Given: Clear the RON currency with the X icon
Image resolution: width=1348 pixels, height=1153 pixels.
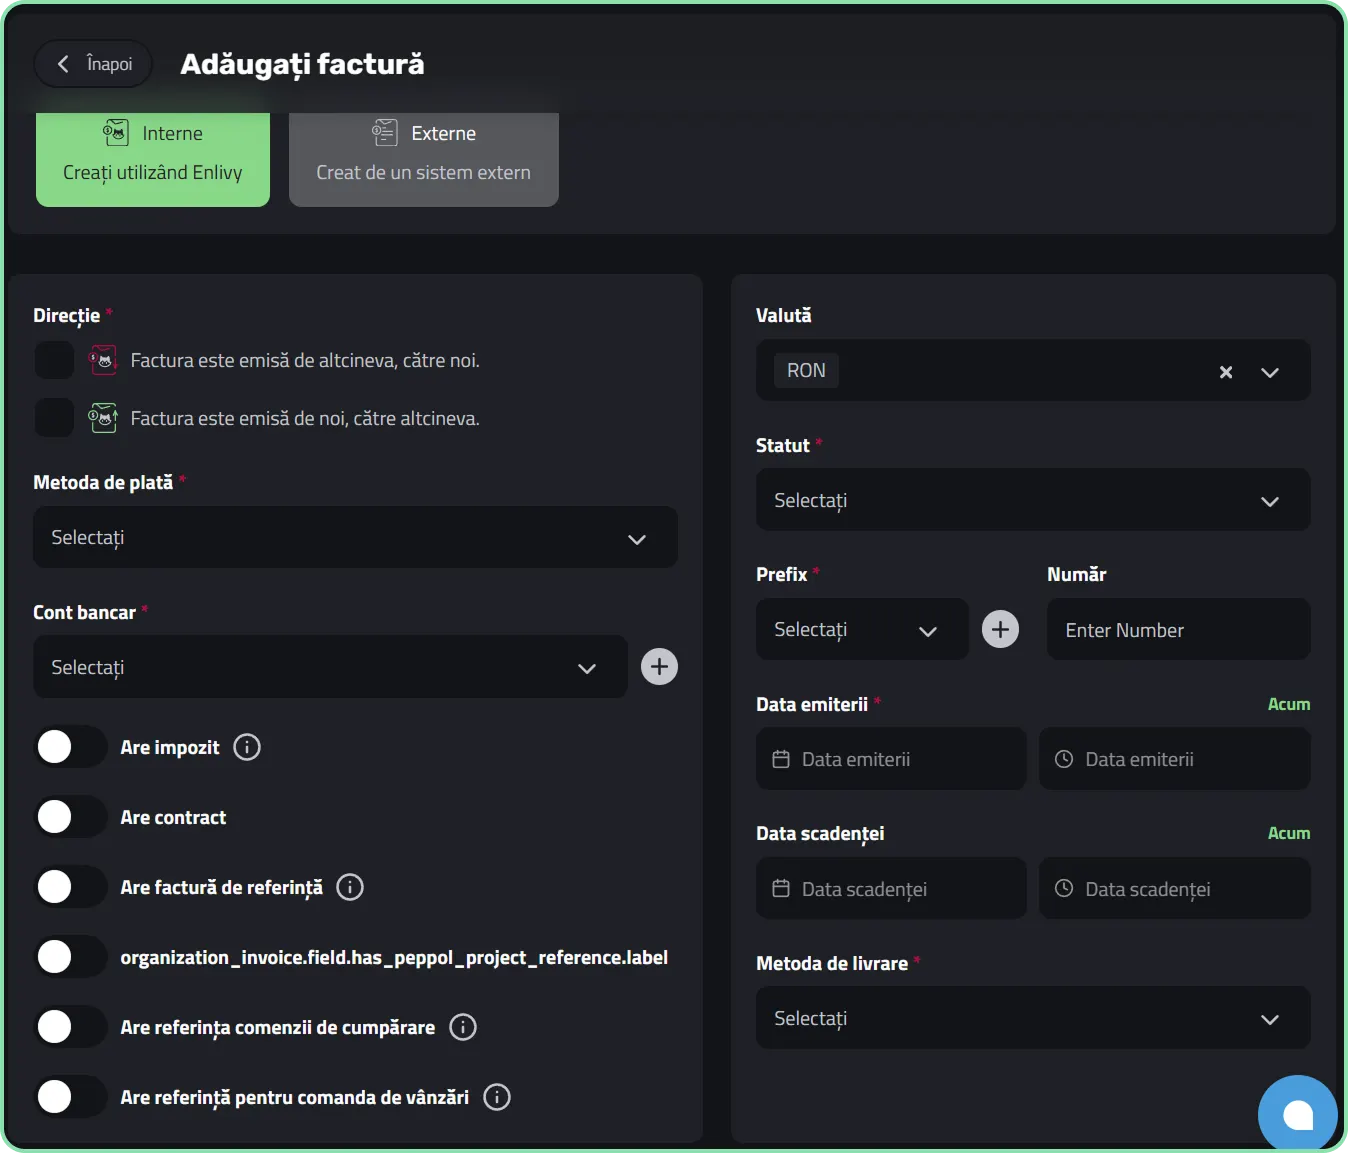Looking at the screenshot, I should click(1226, 372).
